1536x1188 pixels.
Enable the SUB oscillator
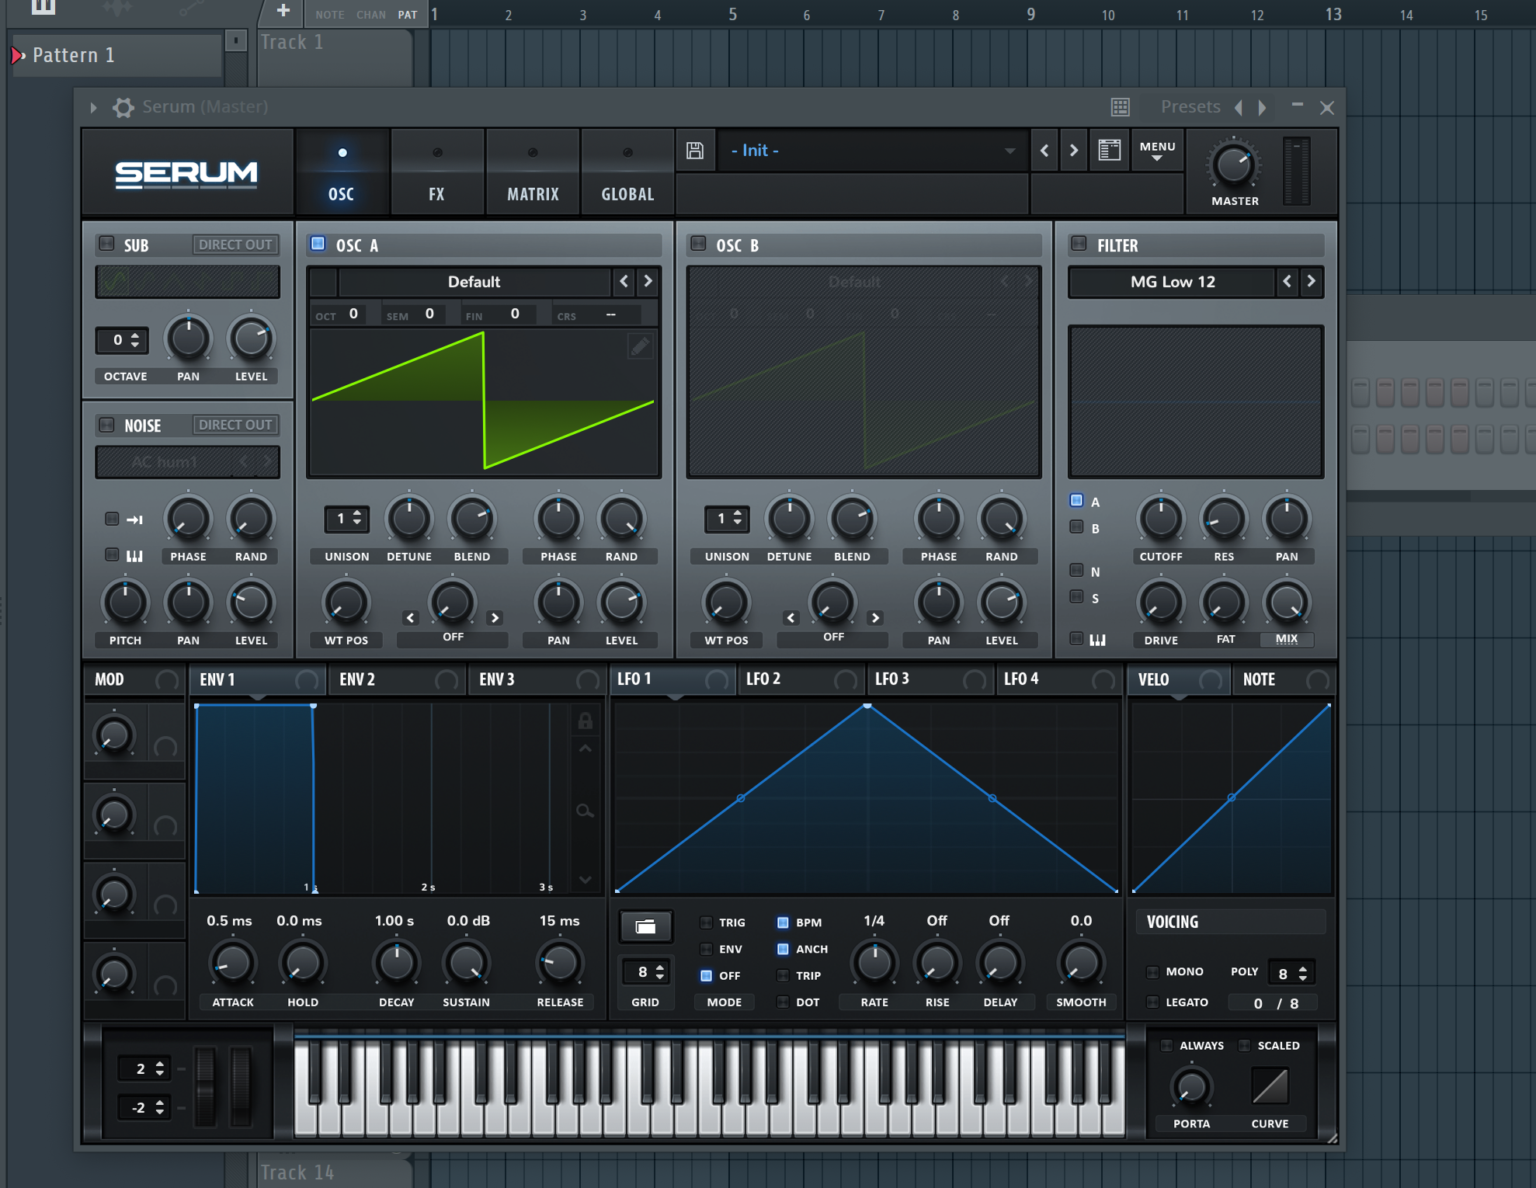pos(106,243)
